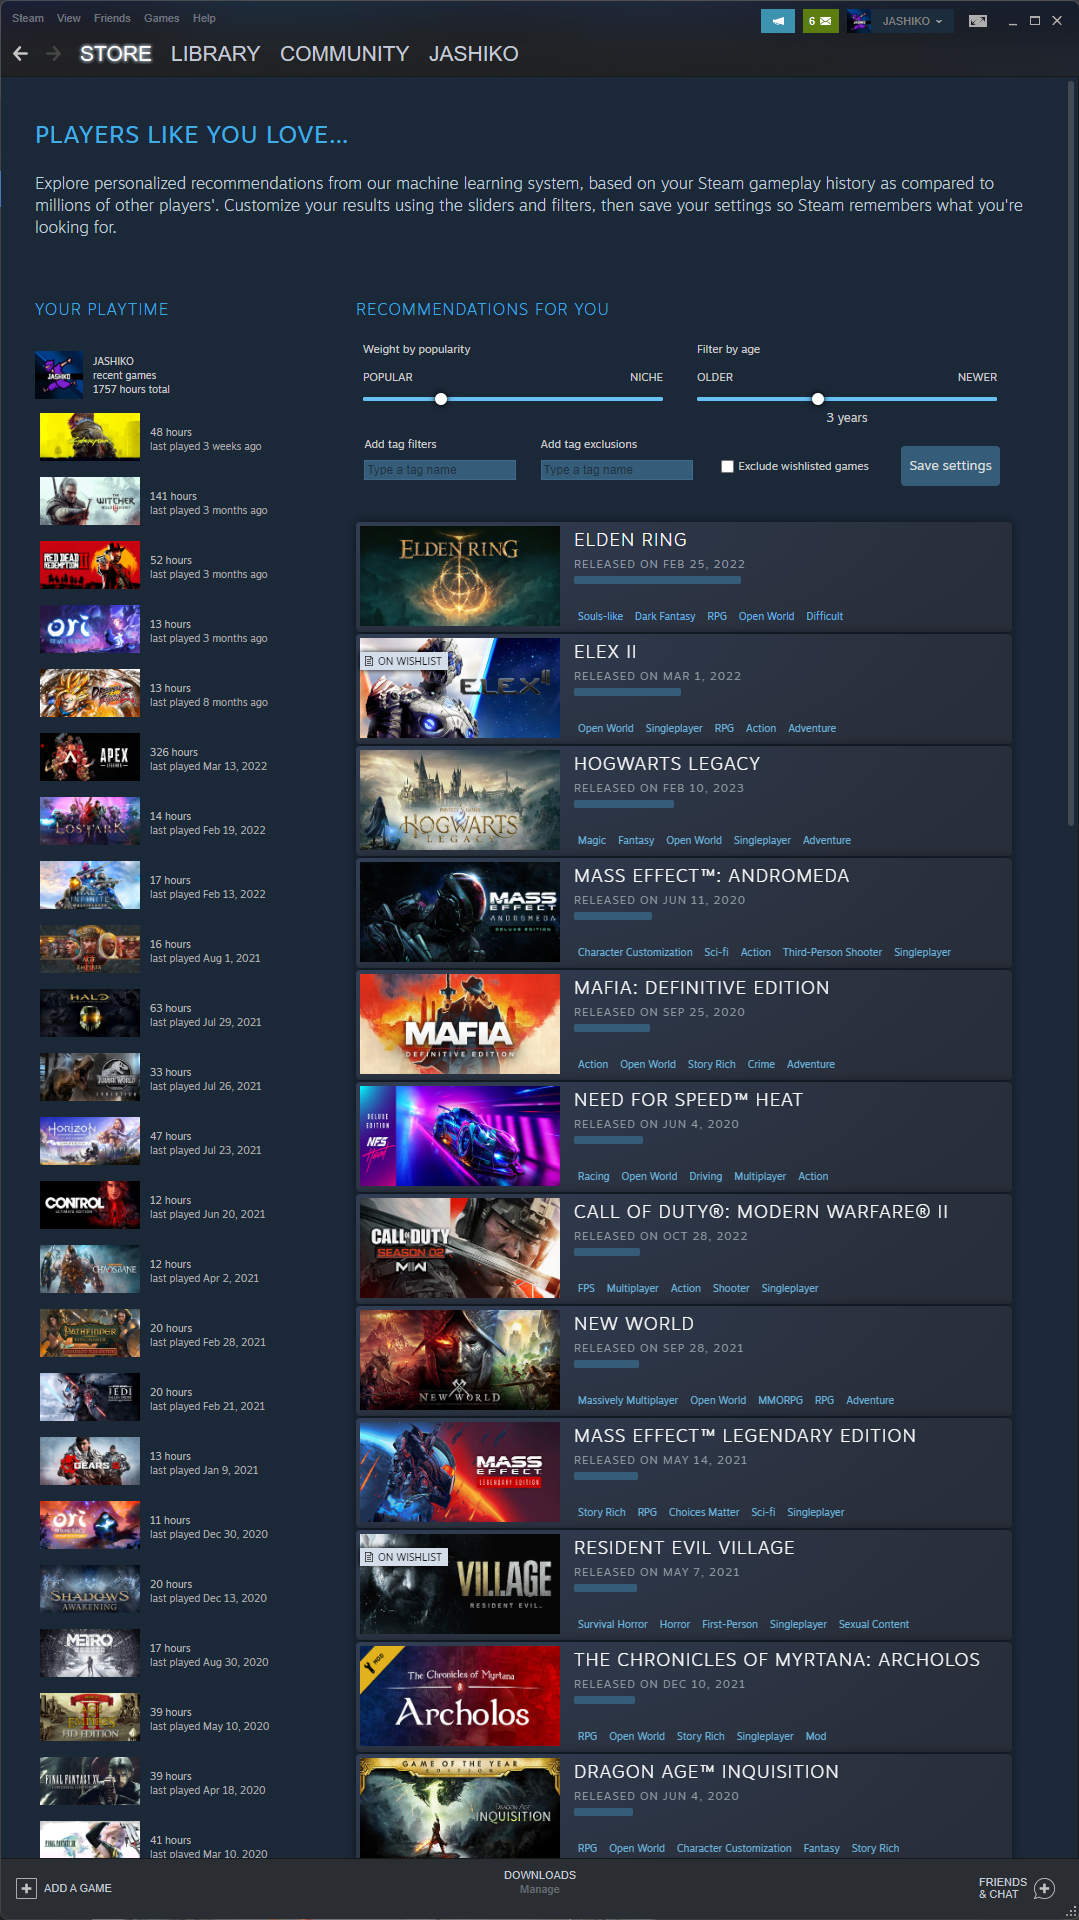Open the Mass Effect Legendary Edition cover
The width and height of the screenshot is (1079, 1920).
tap(460, 1472)
